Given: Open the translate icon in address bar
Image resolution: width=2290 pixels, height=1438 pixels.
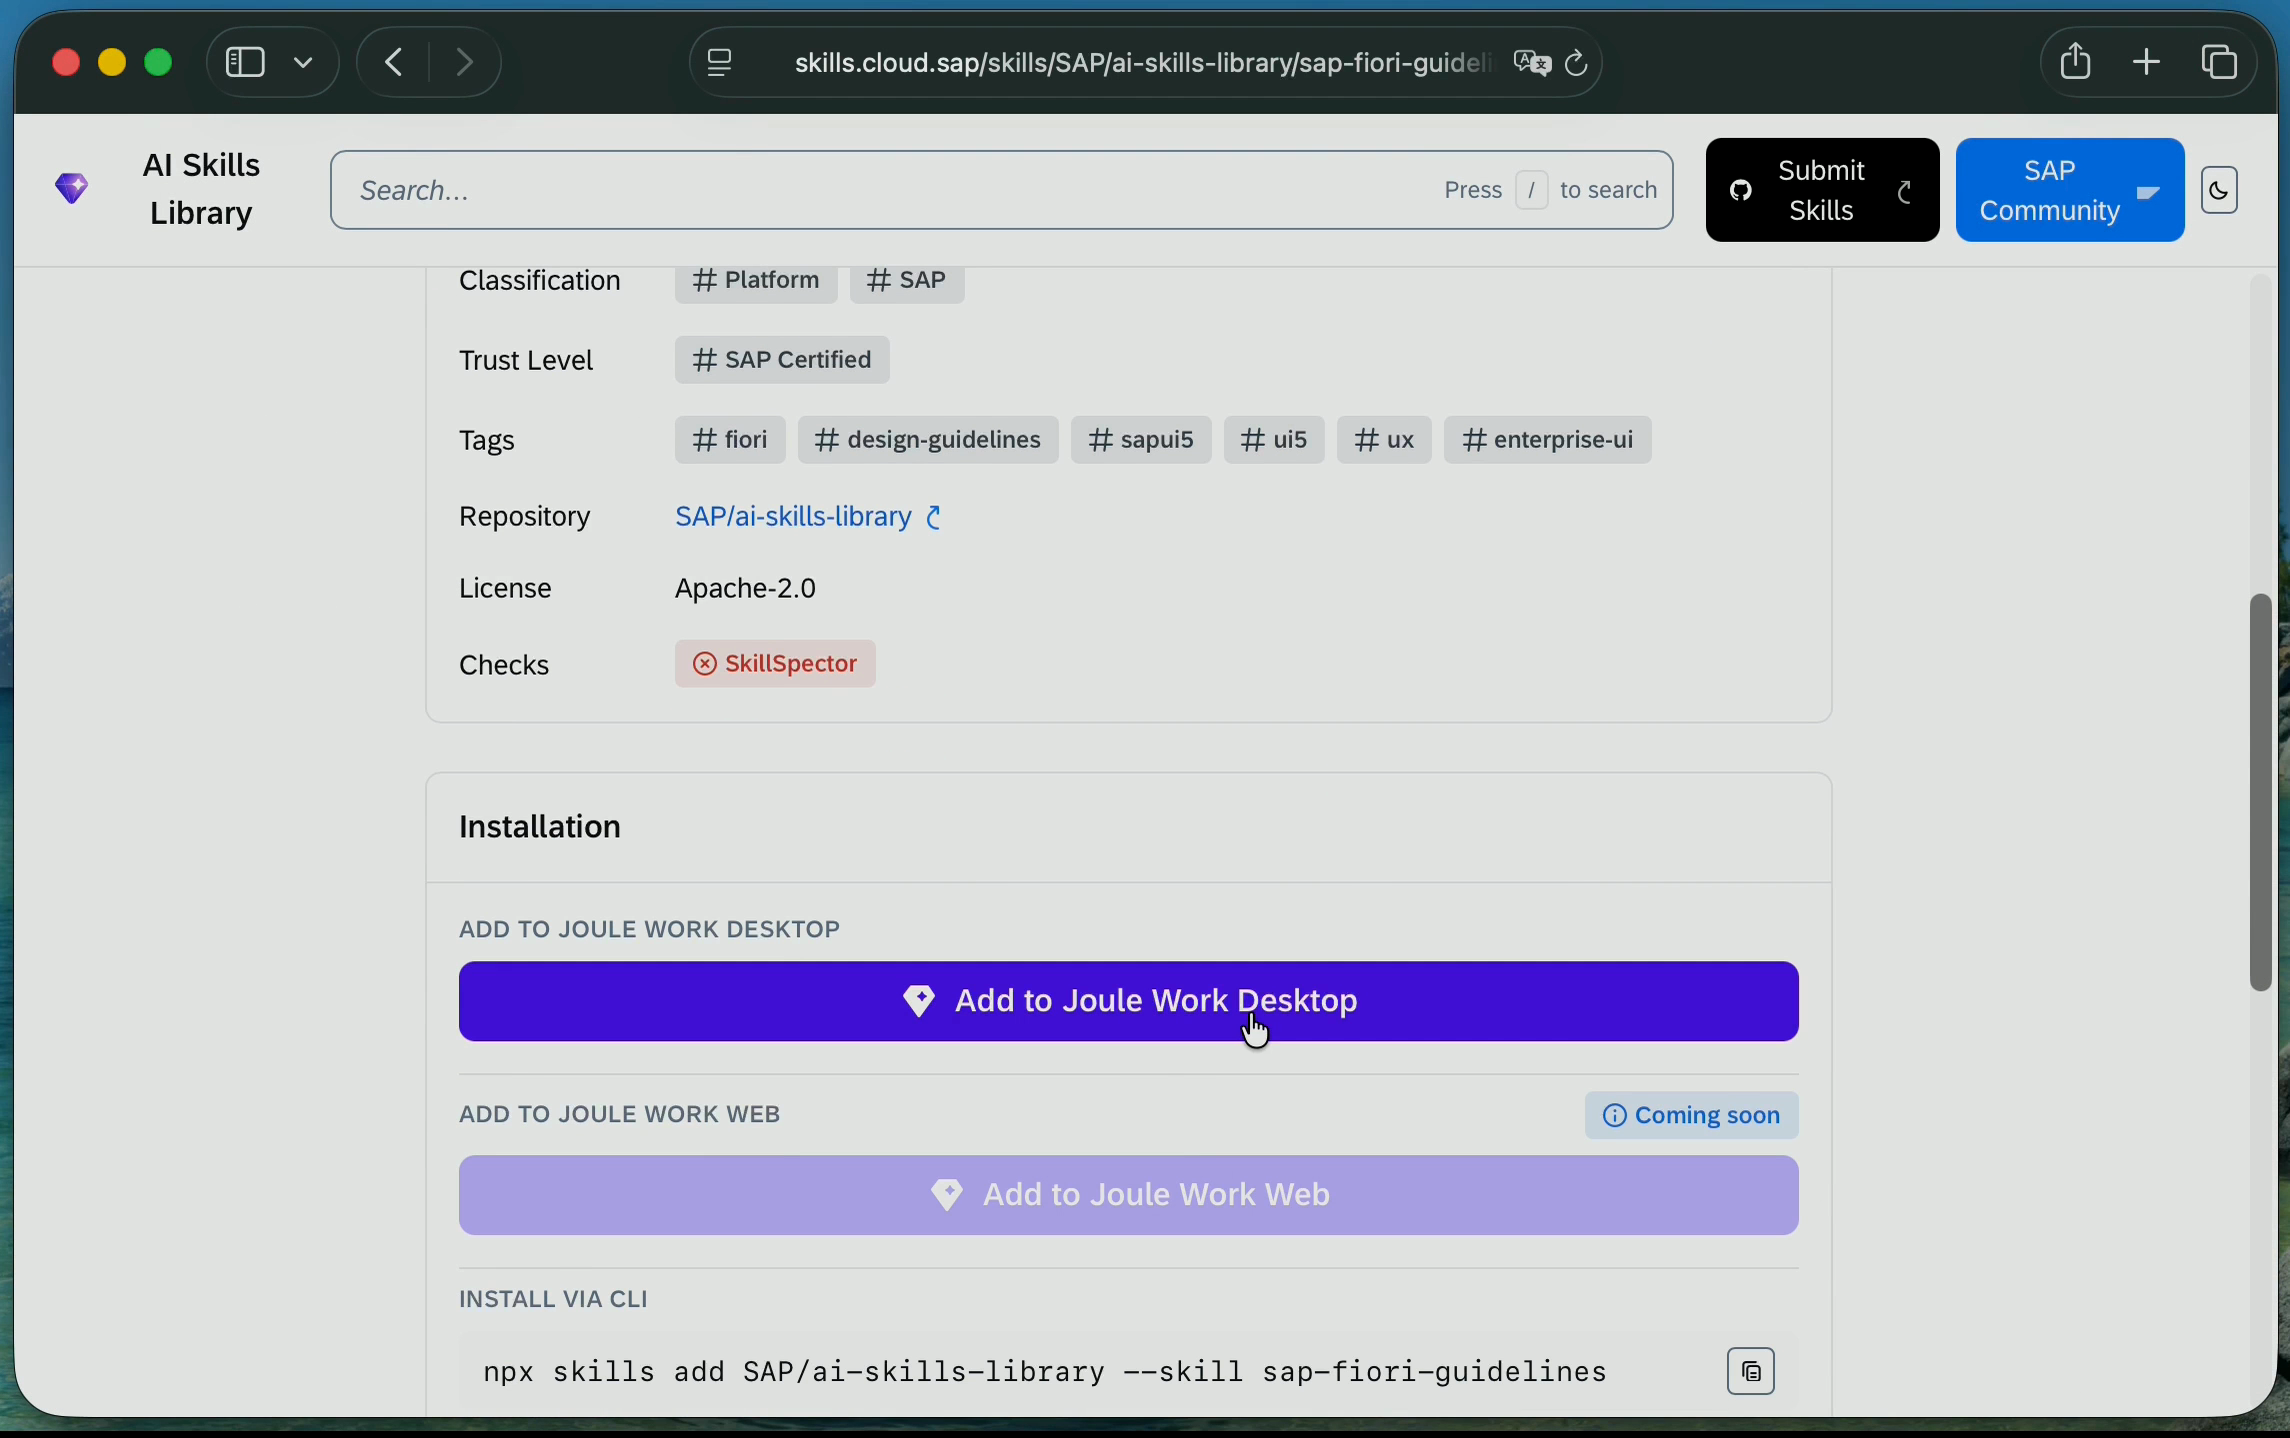Looking at the screenshot, I should 1532,63.
